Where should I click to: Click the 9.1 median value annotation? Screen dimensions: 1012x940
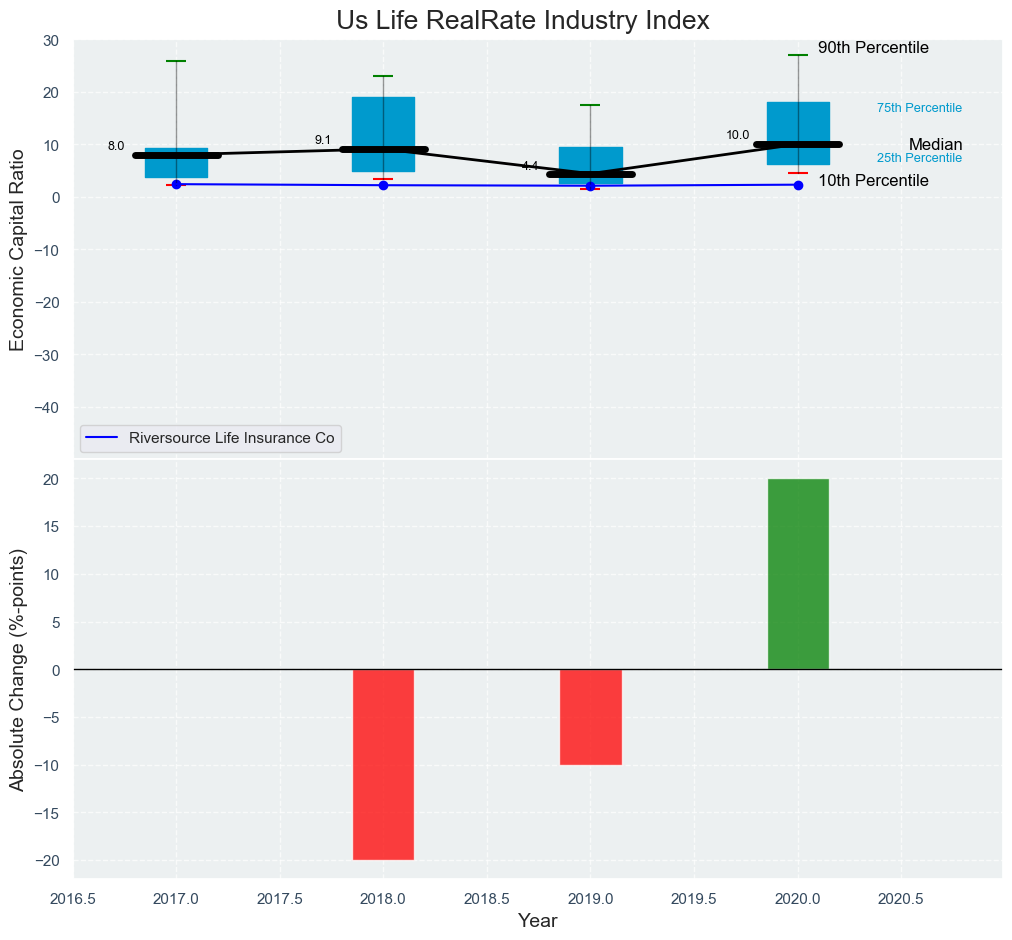(x=323, y=140)
